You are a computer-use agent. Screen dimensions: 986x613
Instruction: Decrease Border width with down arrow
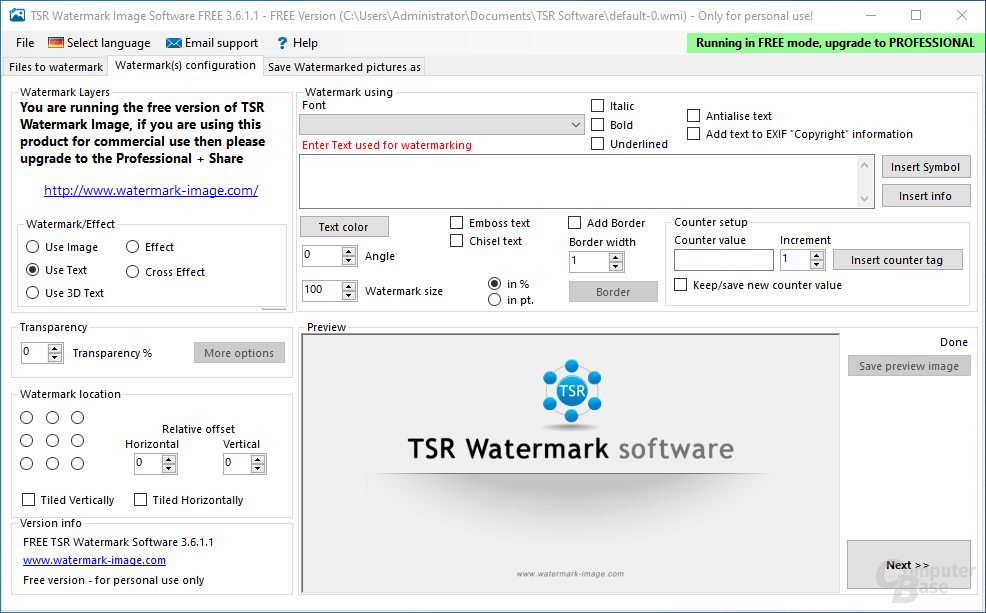tap(616, 265)
